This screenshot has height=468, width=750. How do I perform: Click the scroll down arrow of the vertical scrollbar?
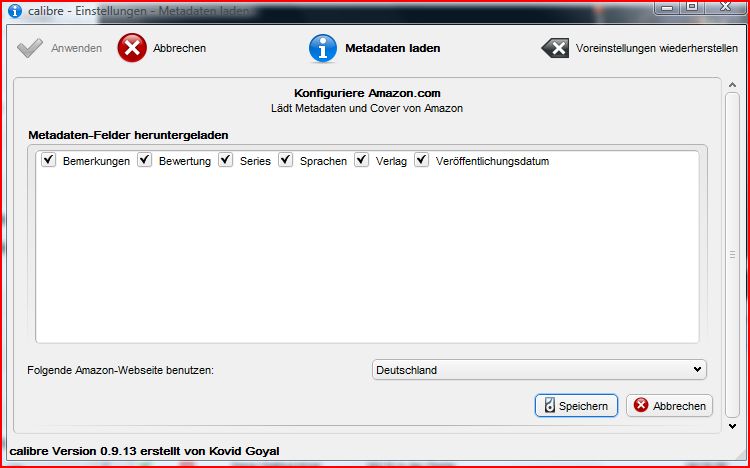pos(732,426)
